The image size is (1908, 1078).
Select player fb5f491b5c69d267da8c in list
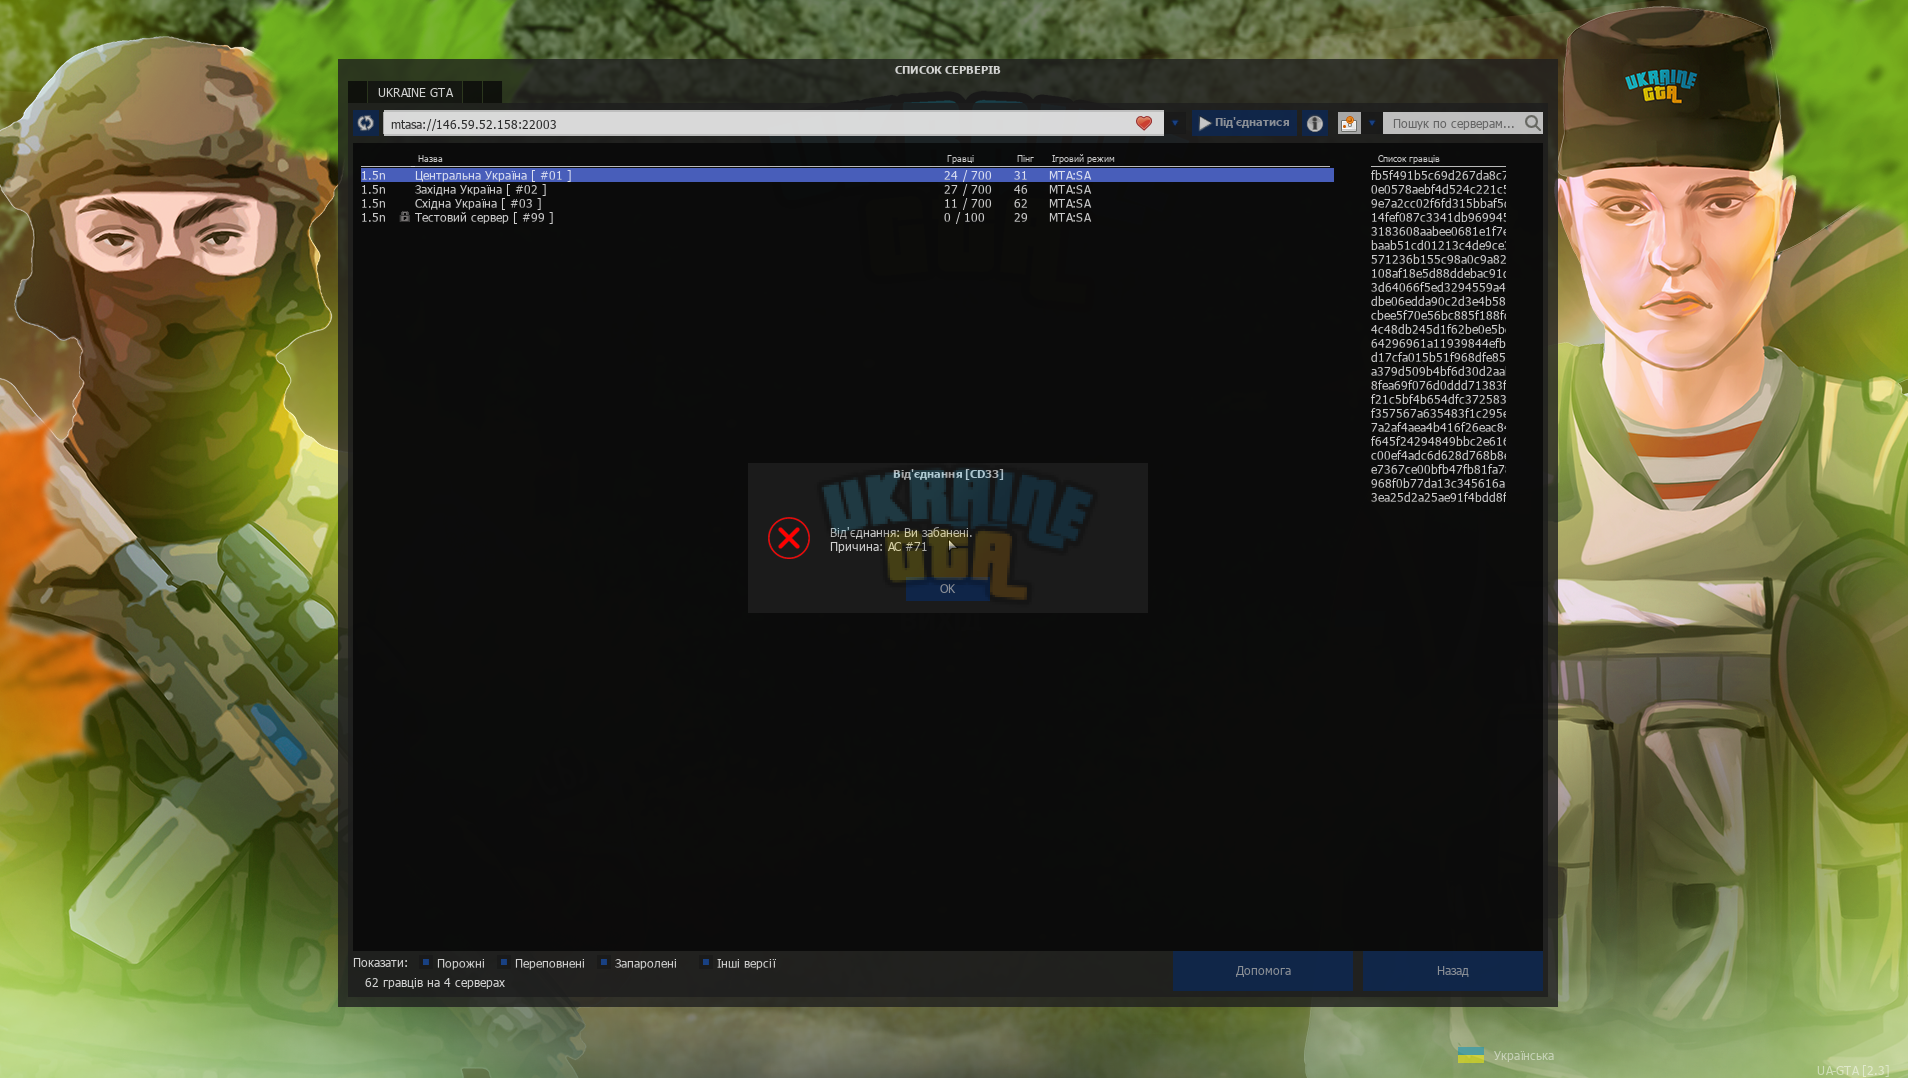coord(1438,175)
